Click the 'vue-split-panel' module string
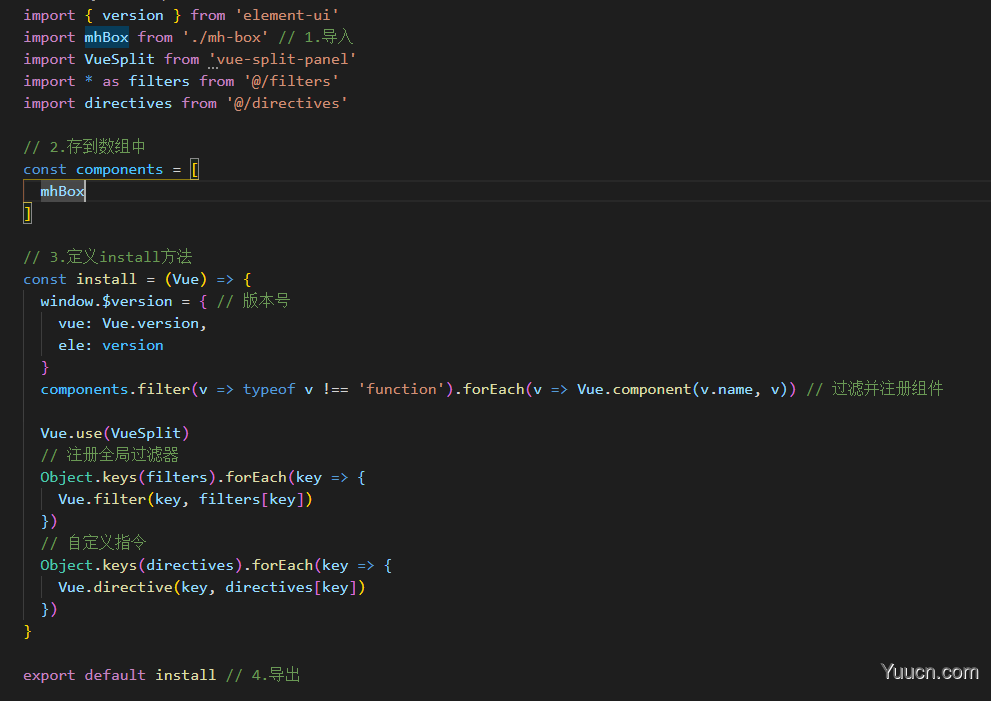Image resolution: width=991 pixels, height=701 pixels. [x=282, y=59]
